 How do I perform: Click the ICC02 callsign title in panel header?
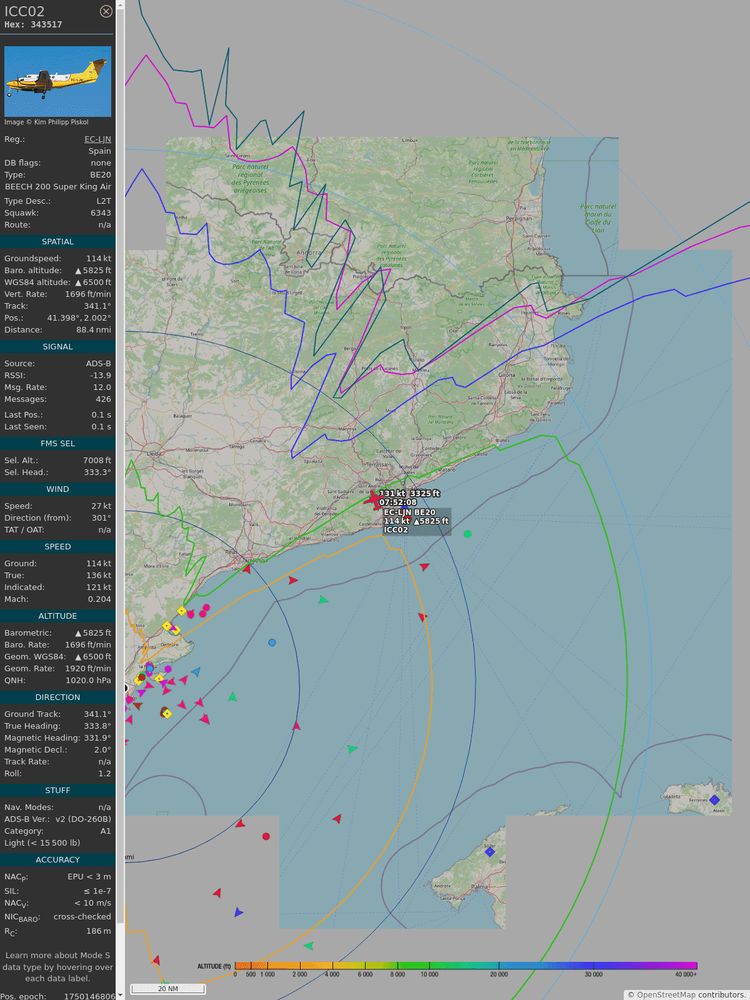24,11
